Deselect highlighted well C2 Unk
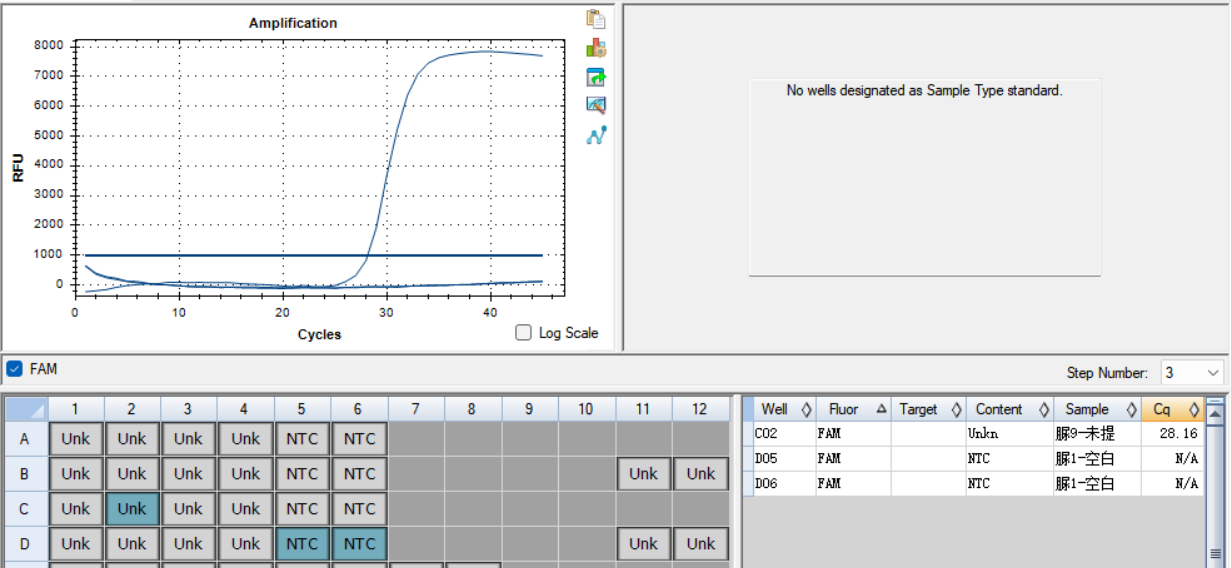 (132, 509)
